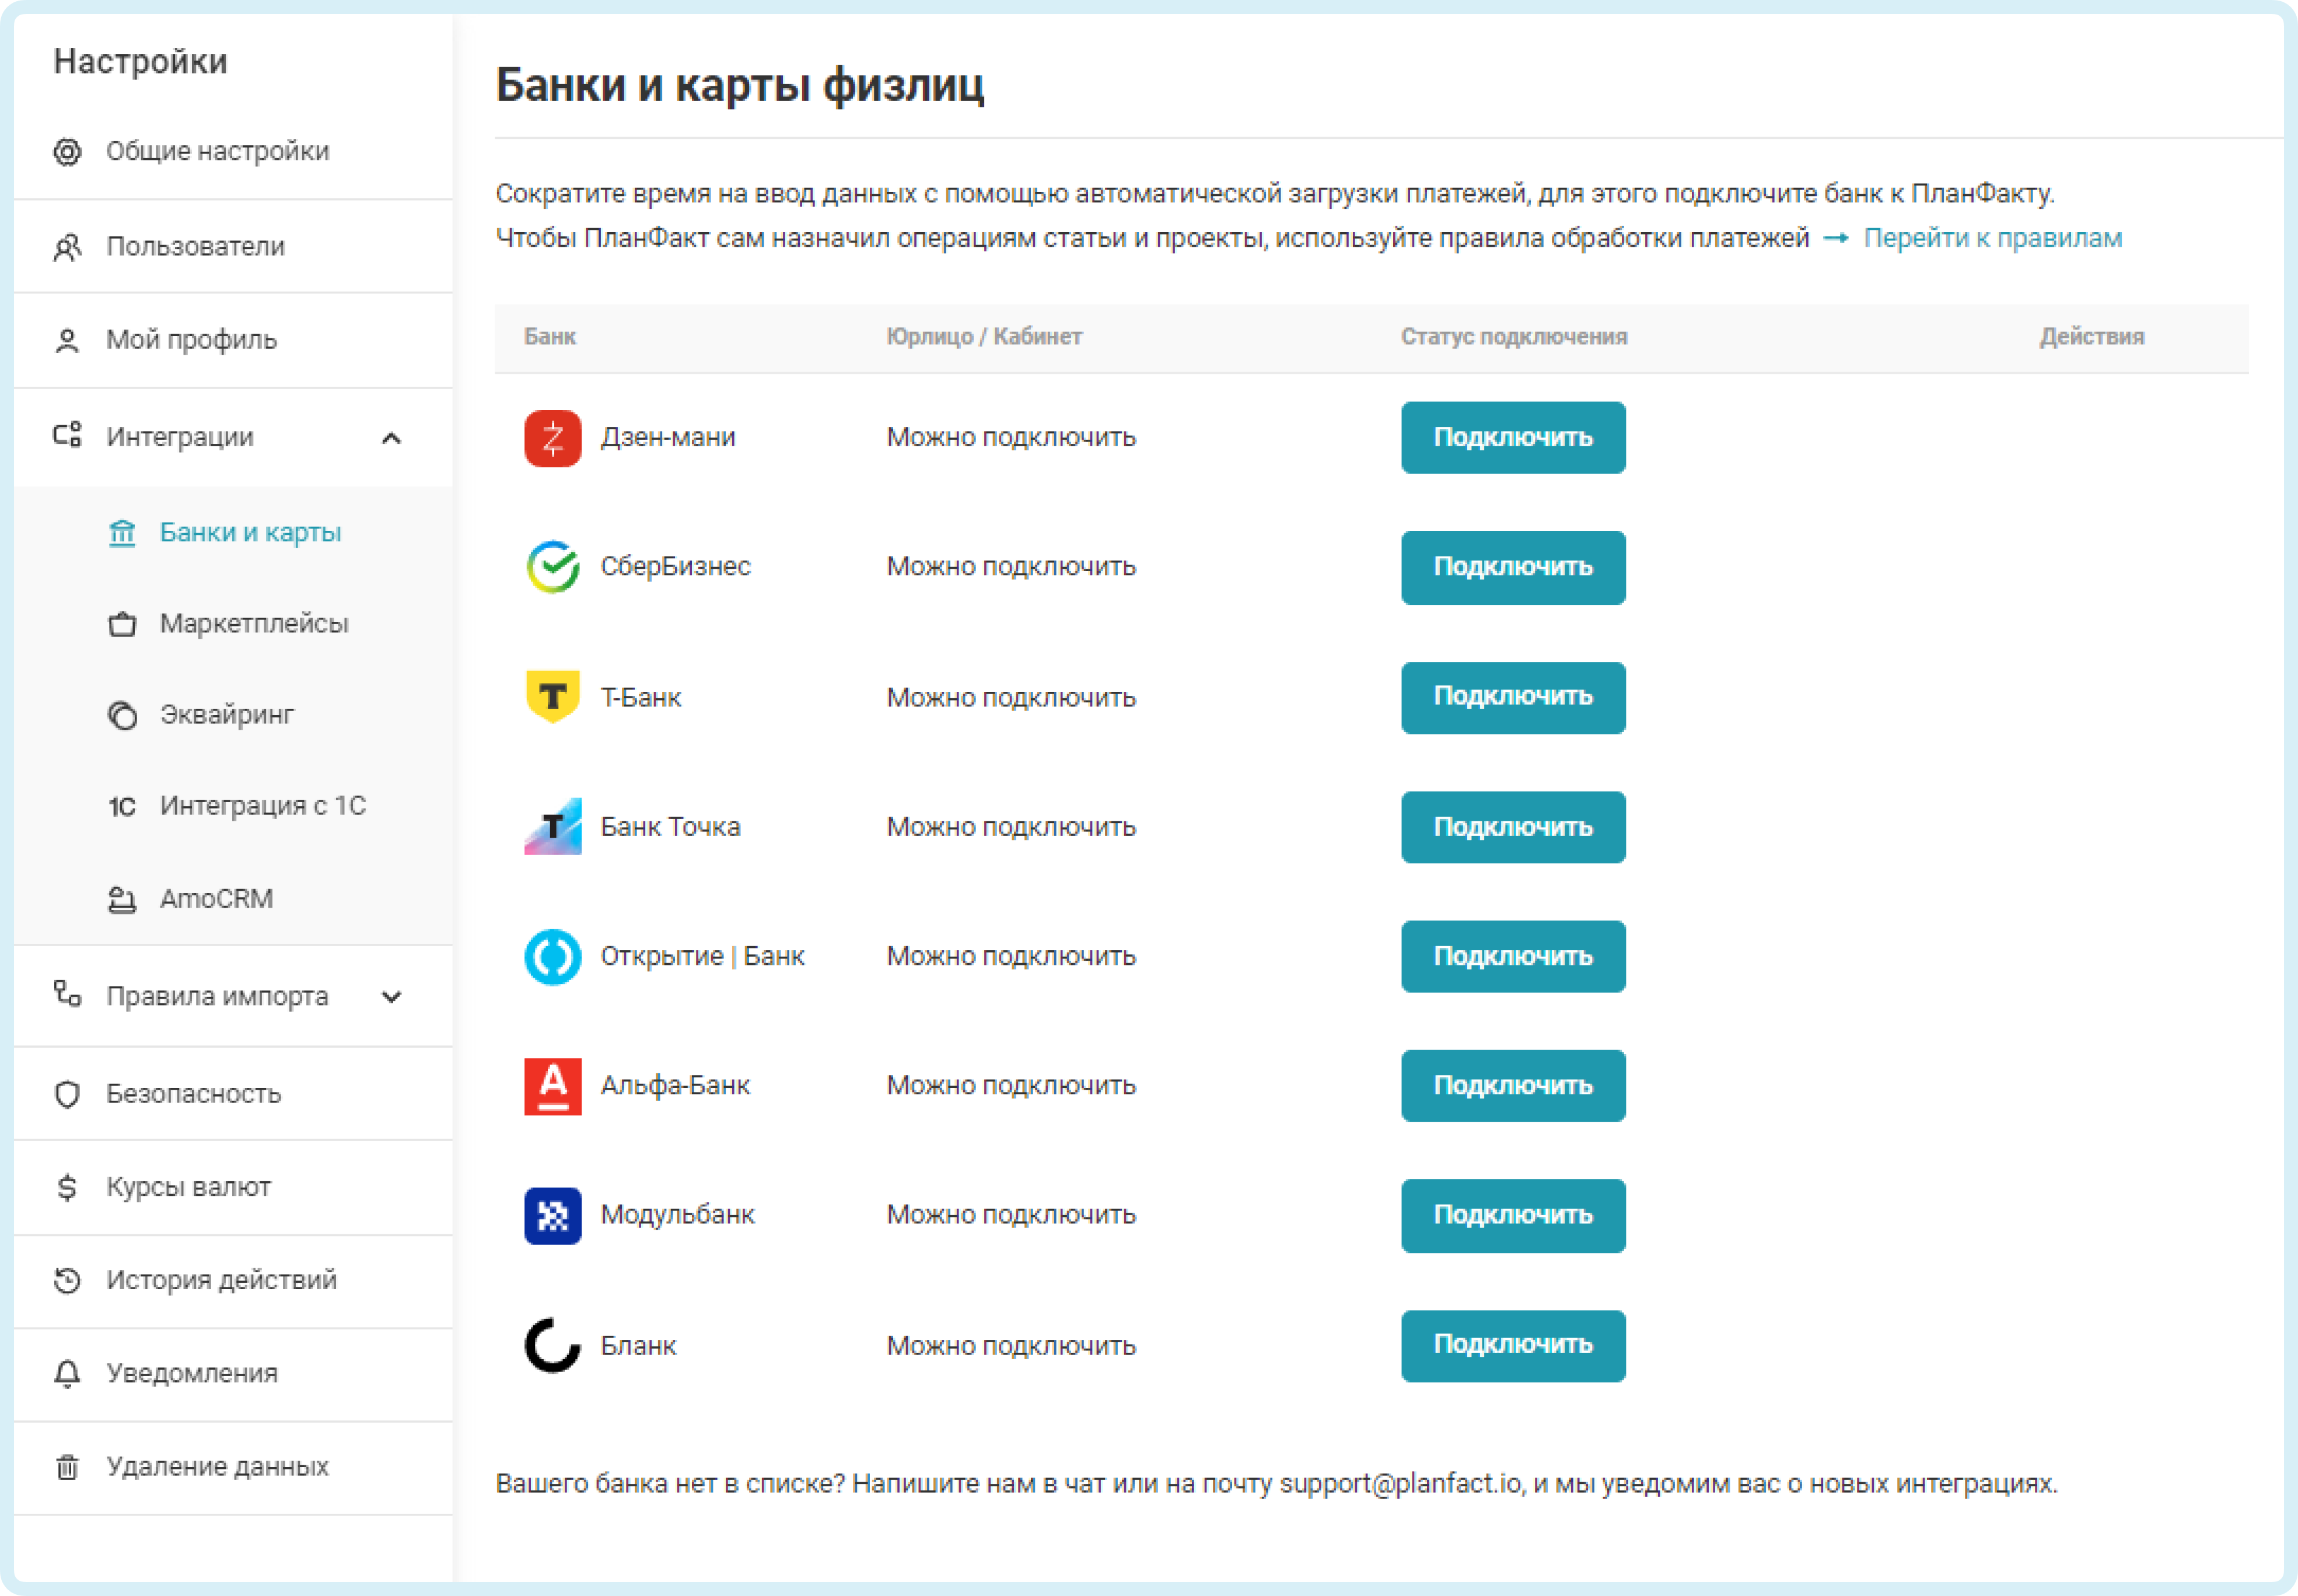Viewport: 2298px width, 1596px height.
Task: Click the Модульбанк blue logo
Action: point(553,1215)
